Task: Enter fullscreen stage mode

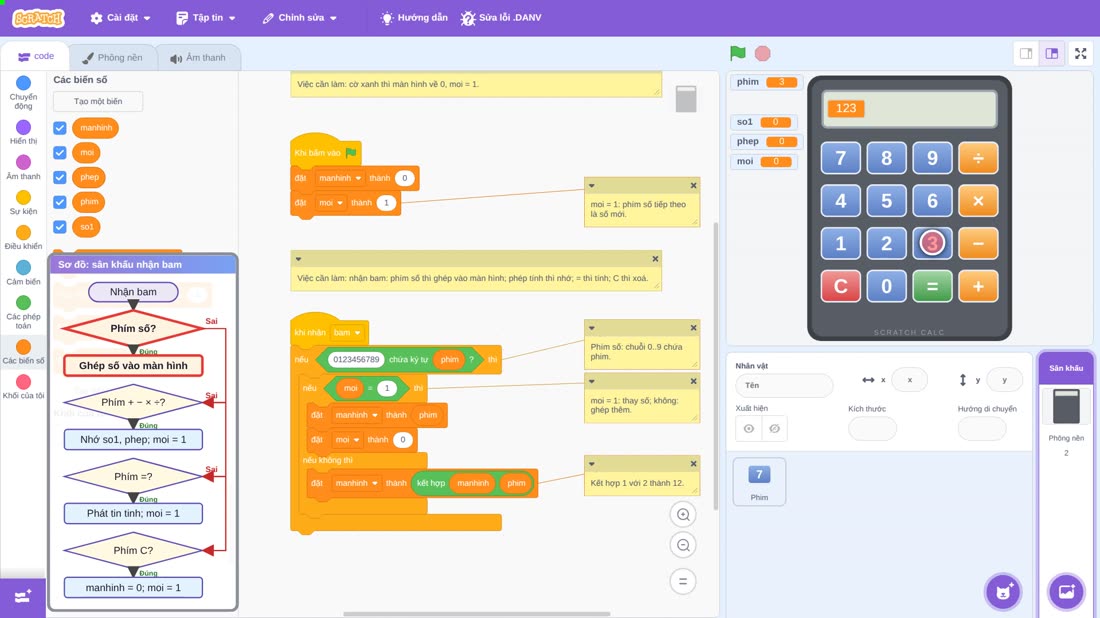Action: 1080,53
